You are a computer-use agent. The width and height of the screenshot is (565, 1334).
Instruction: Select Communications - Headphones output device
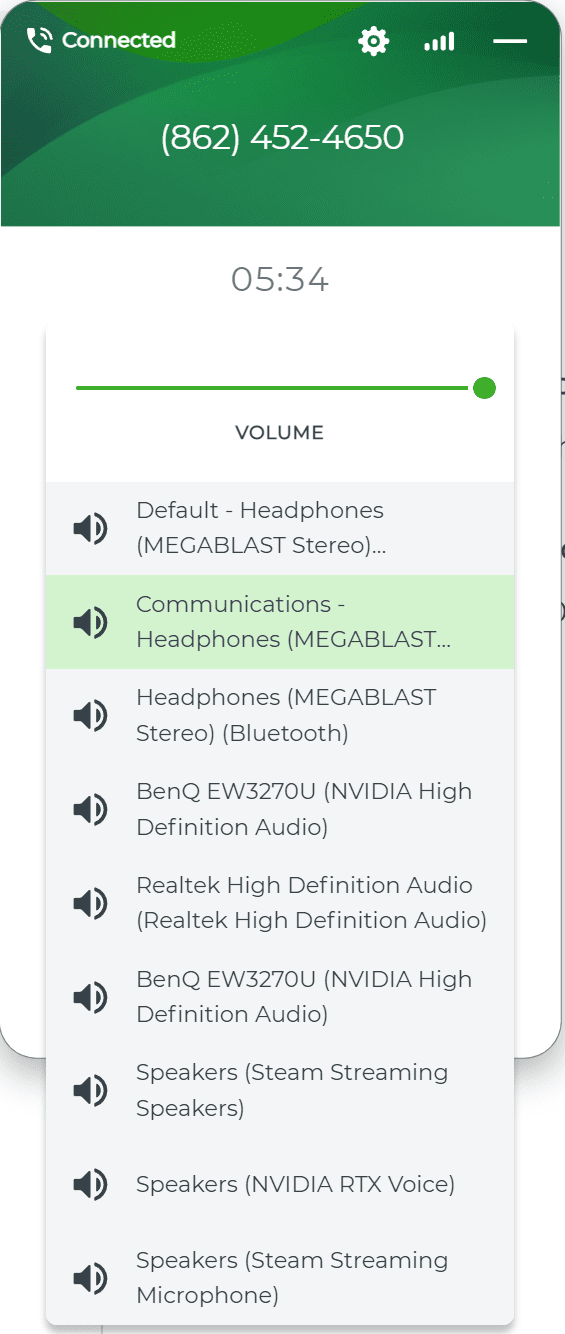[280, 622]
